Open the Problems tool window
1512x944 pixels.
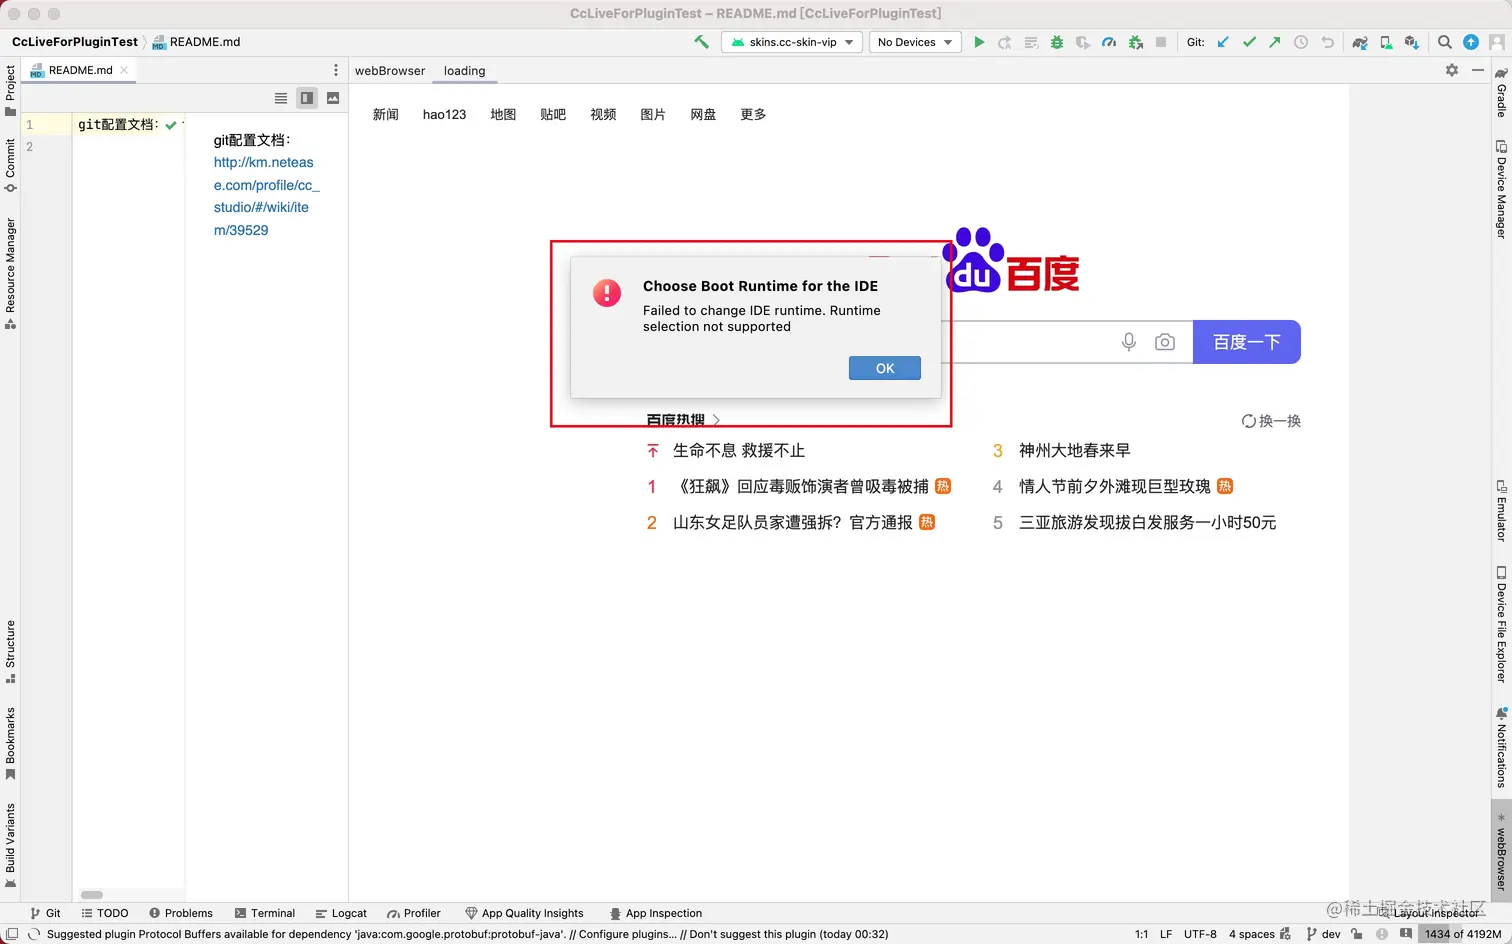pos(181,913)
